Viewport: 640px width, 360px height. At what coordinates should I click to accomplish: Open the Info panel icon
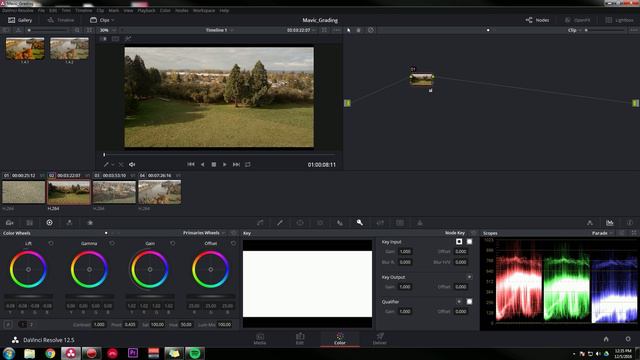point(630,223)
